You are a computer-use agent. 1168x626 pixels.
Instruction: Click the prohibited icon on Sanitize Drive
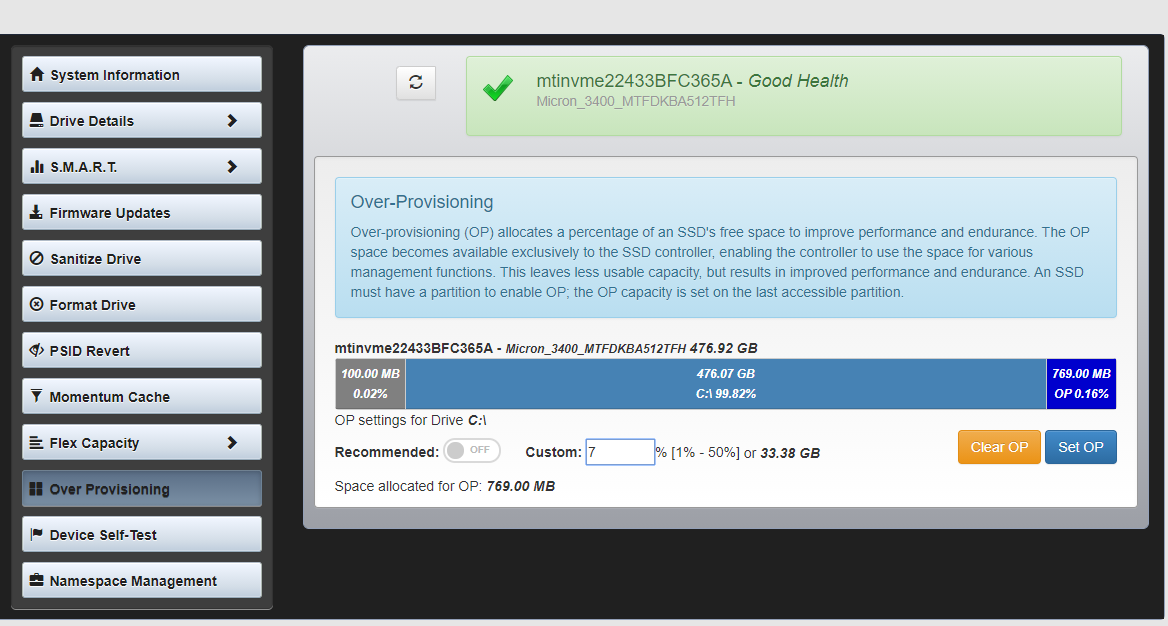(x=36, y=259)
